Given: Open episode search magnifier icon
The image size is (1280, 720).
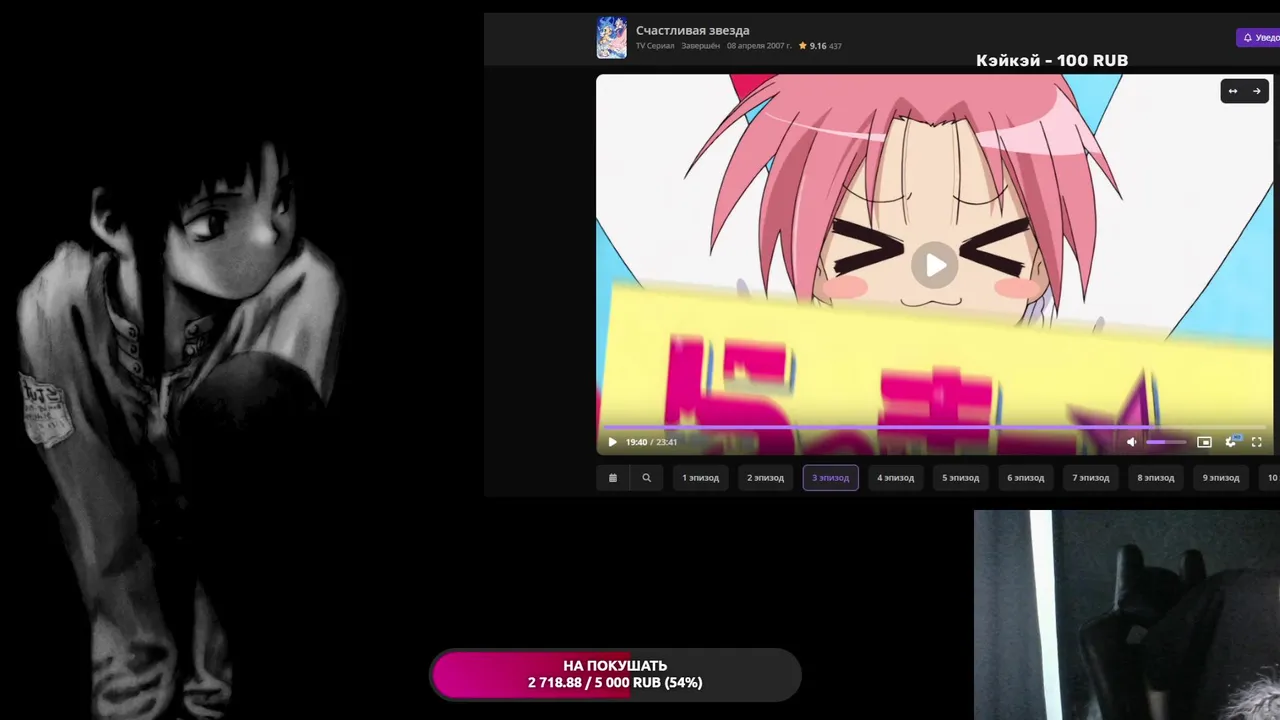Looking at the screenshot, I should tap(646, 478).
